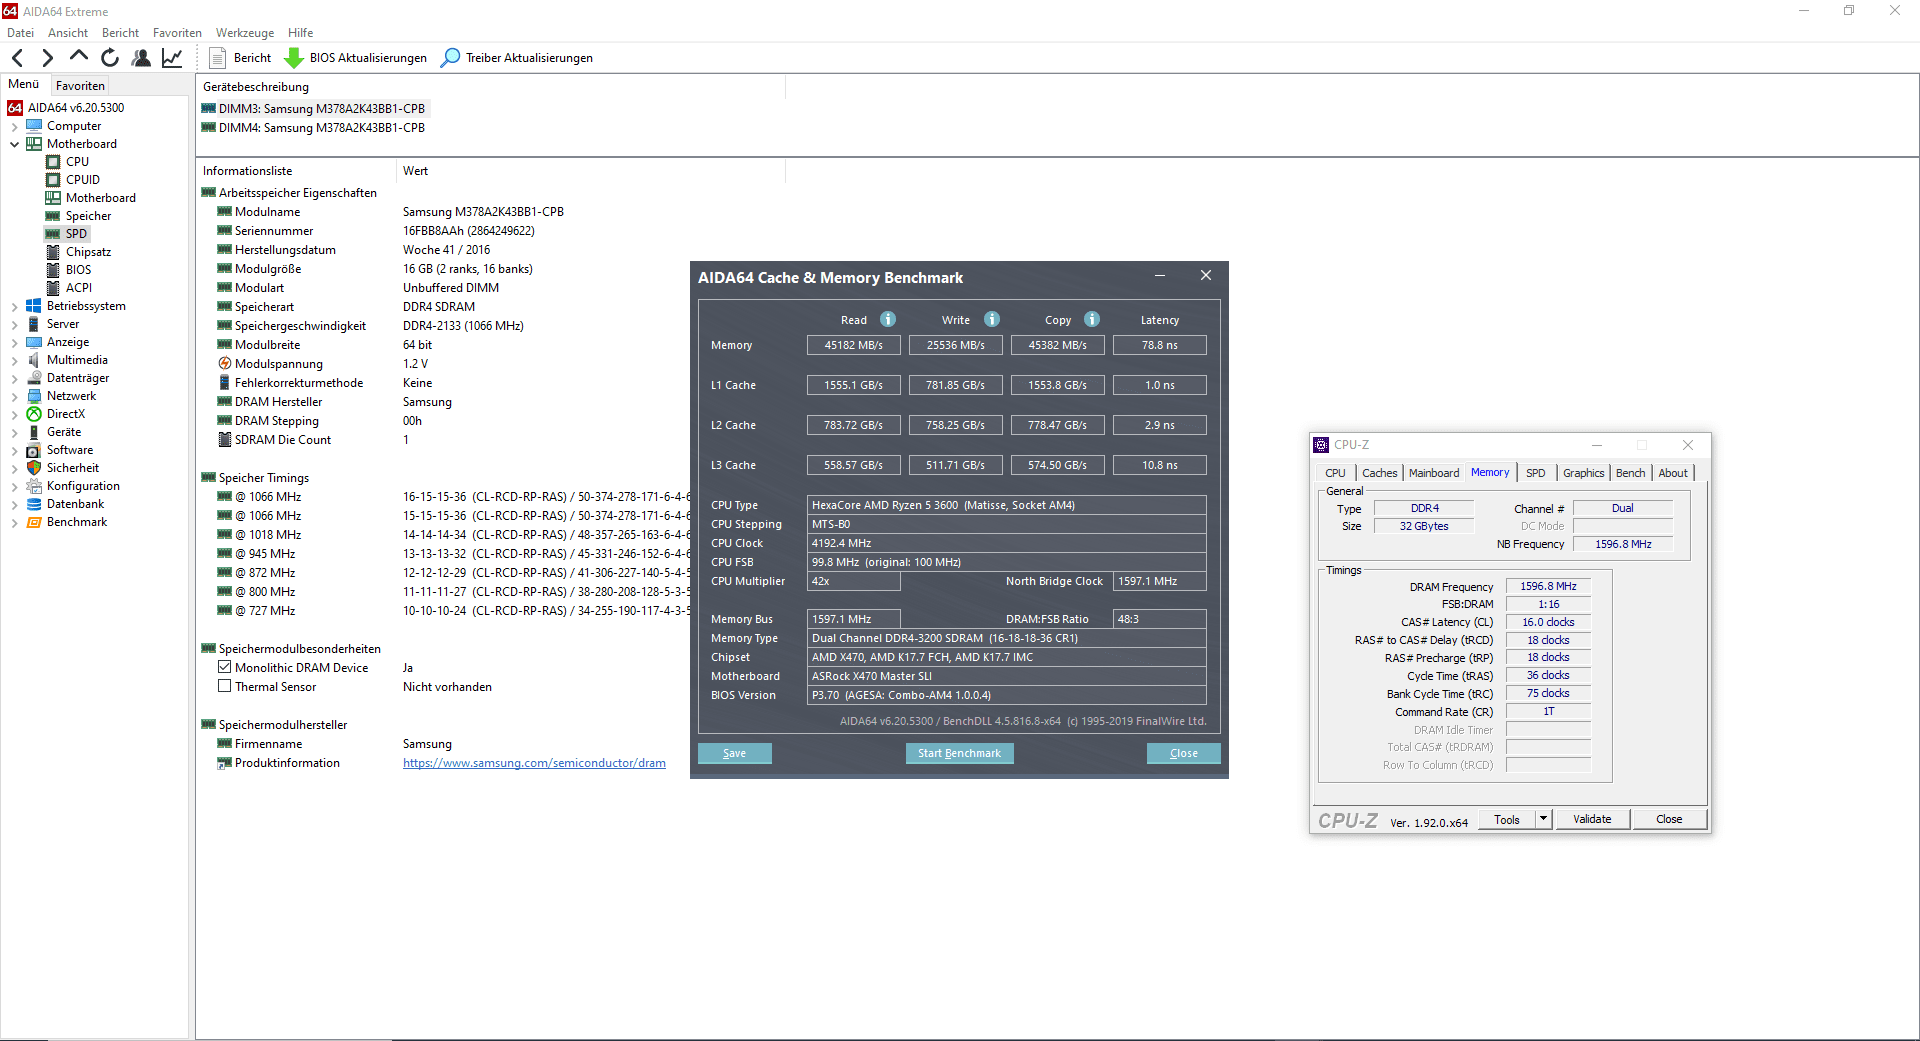1920x1041 pixels.
Task: Expand the Server tree node
Action: click(x=14, y=325)
